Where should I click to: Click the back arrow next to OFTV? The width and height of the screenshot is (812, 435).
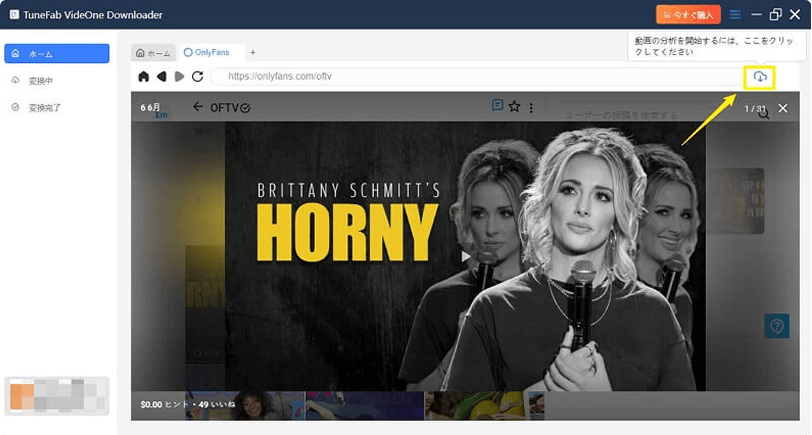click(197, 107)
